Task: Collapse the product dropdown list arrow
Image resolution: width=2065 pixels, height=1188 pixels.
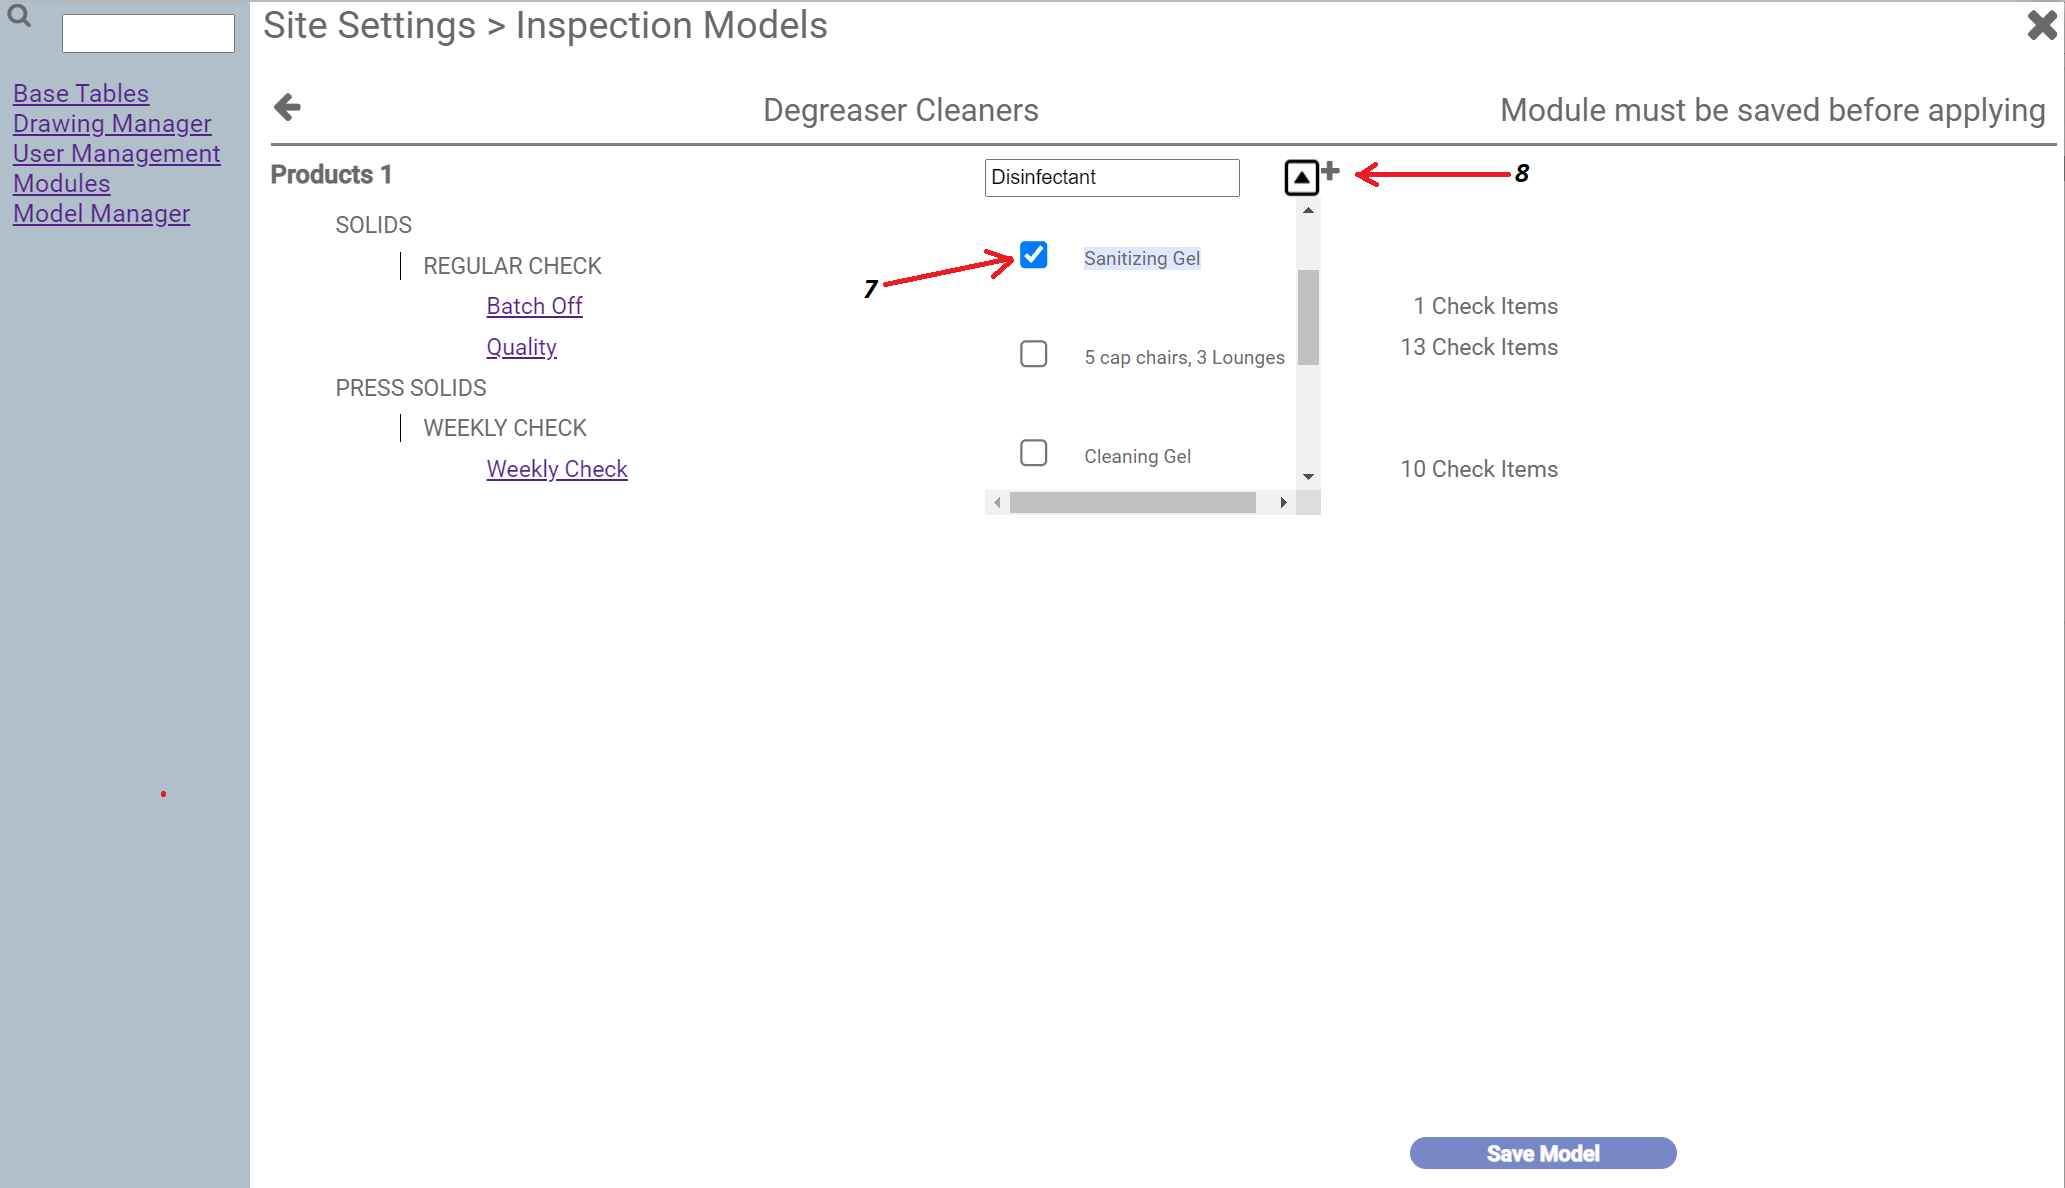Action: [x=1301, y=178]
